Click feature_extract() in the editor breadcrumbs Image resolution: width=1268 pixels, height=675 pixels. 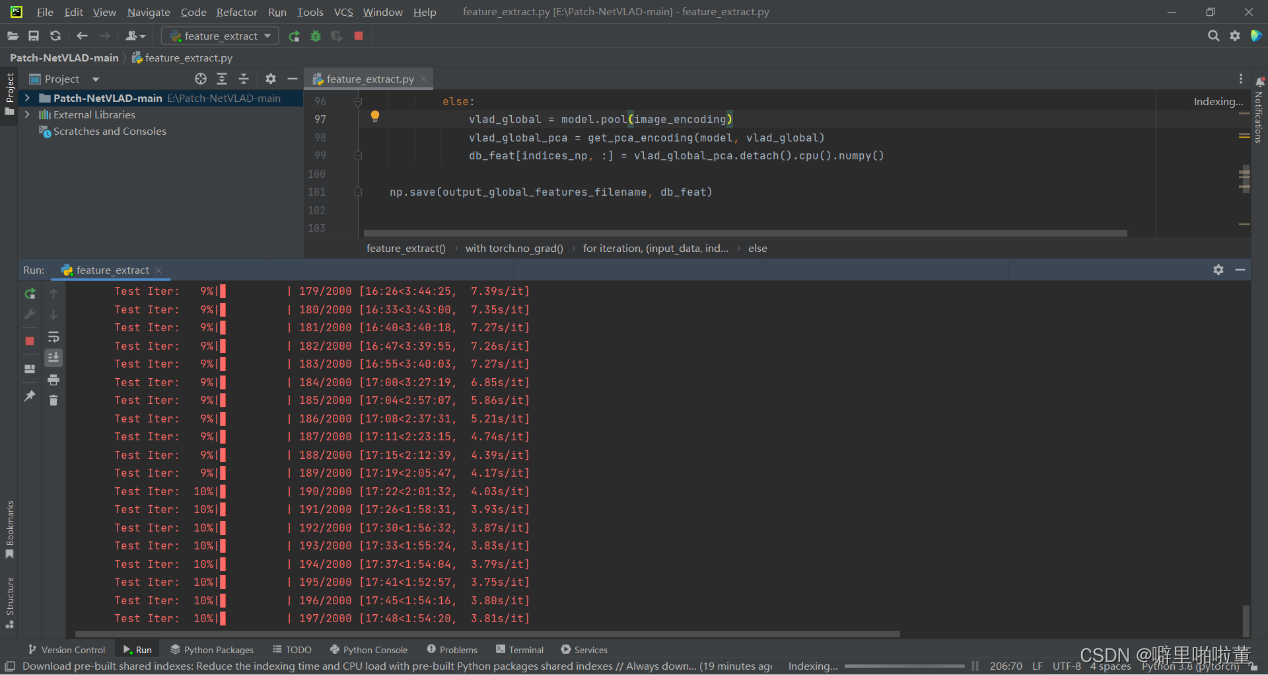tap(406, 248)
